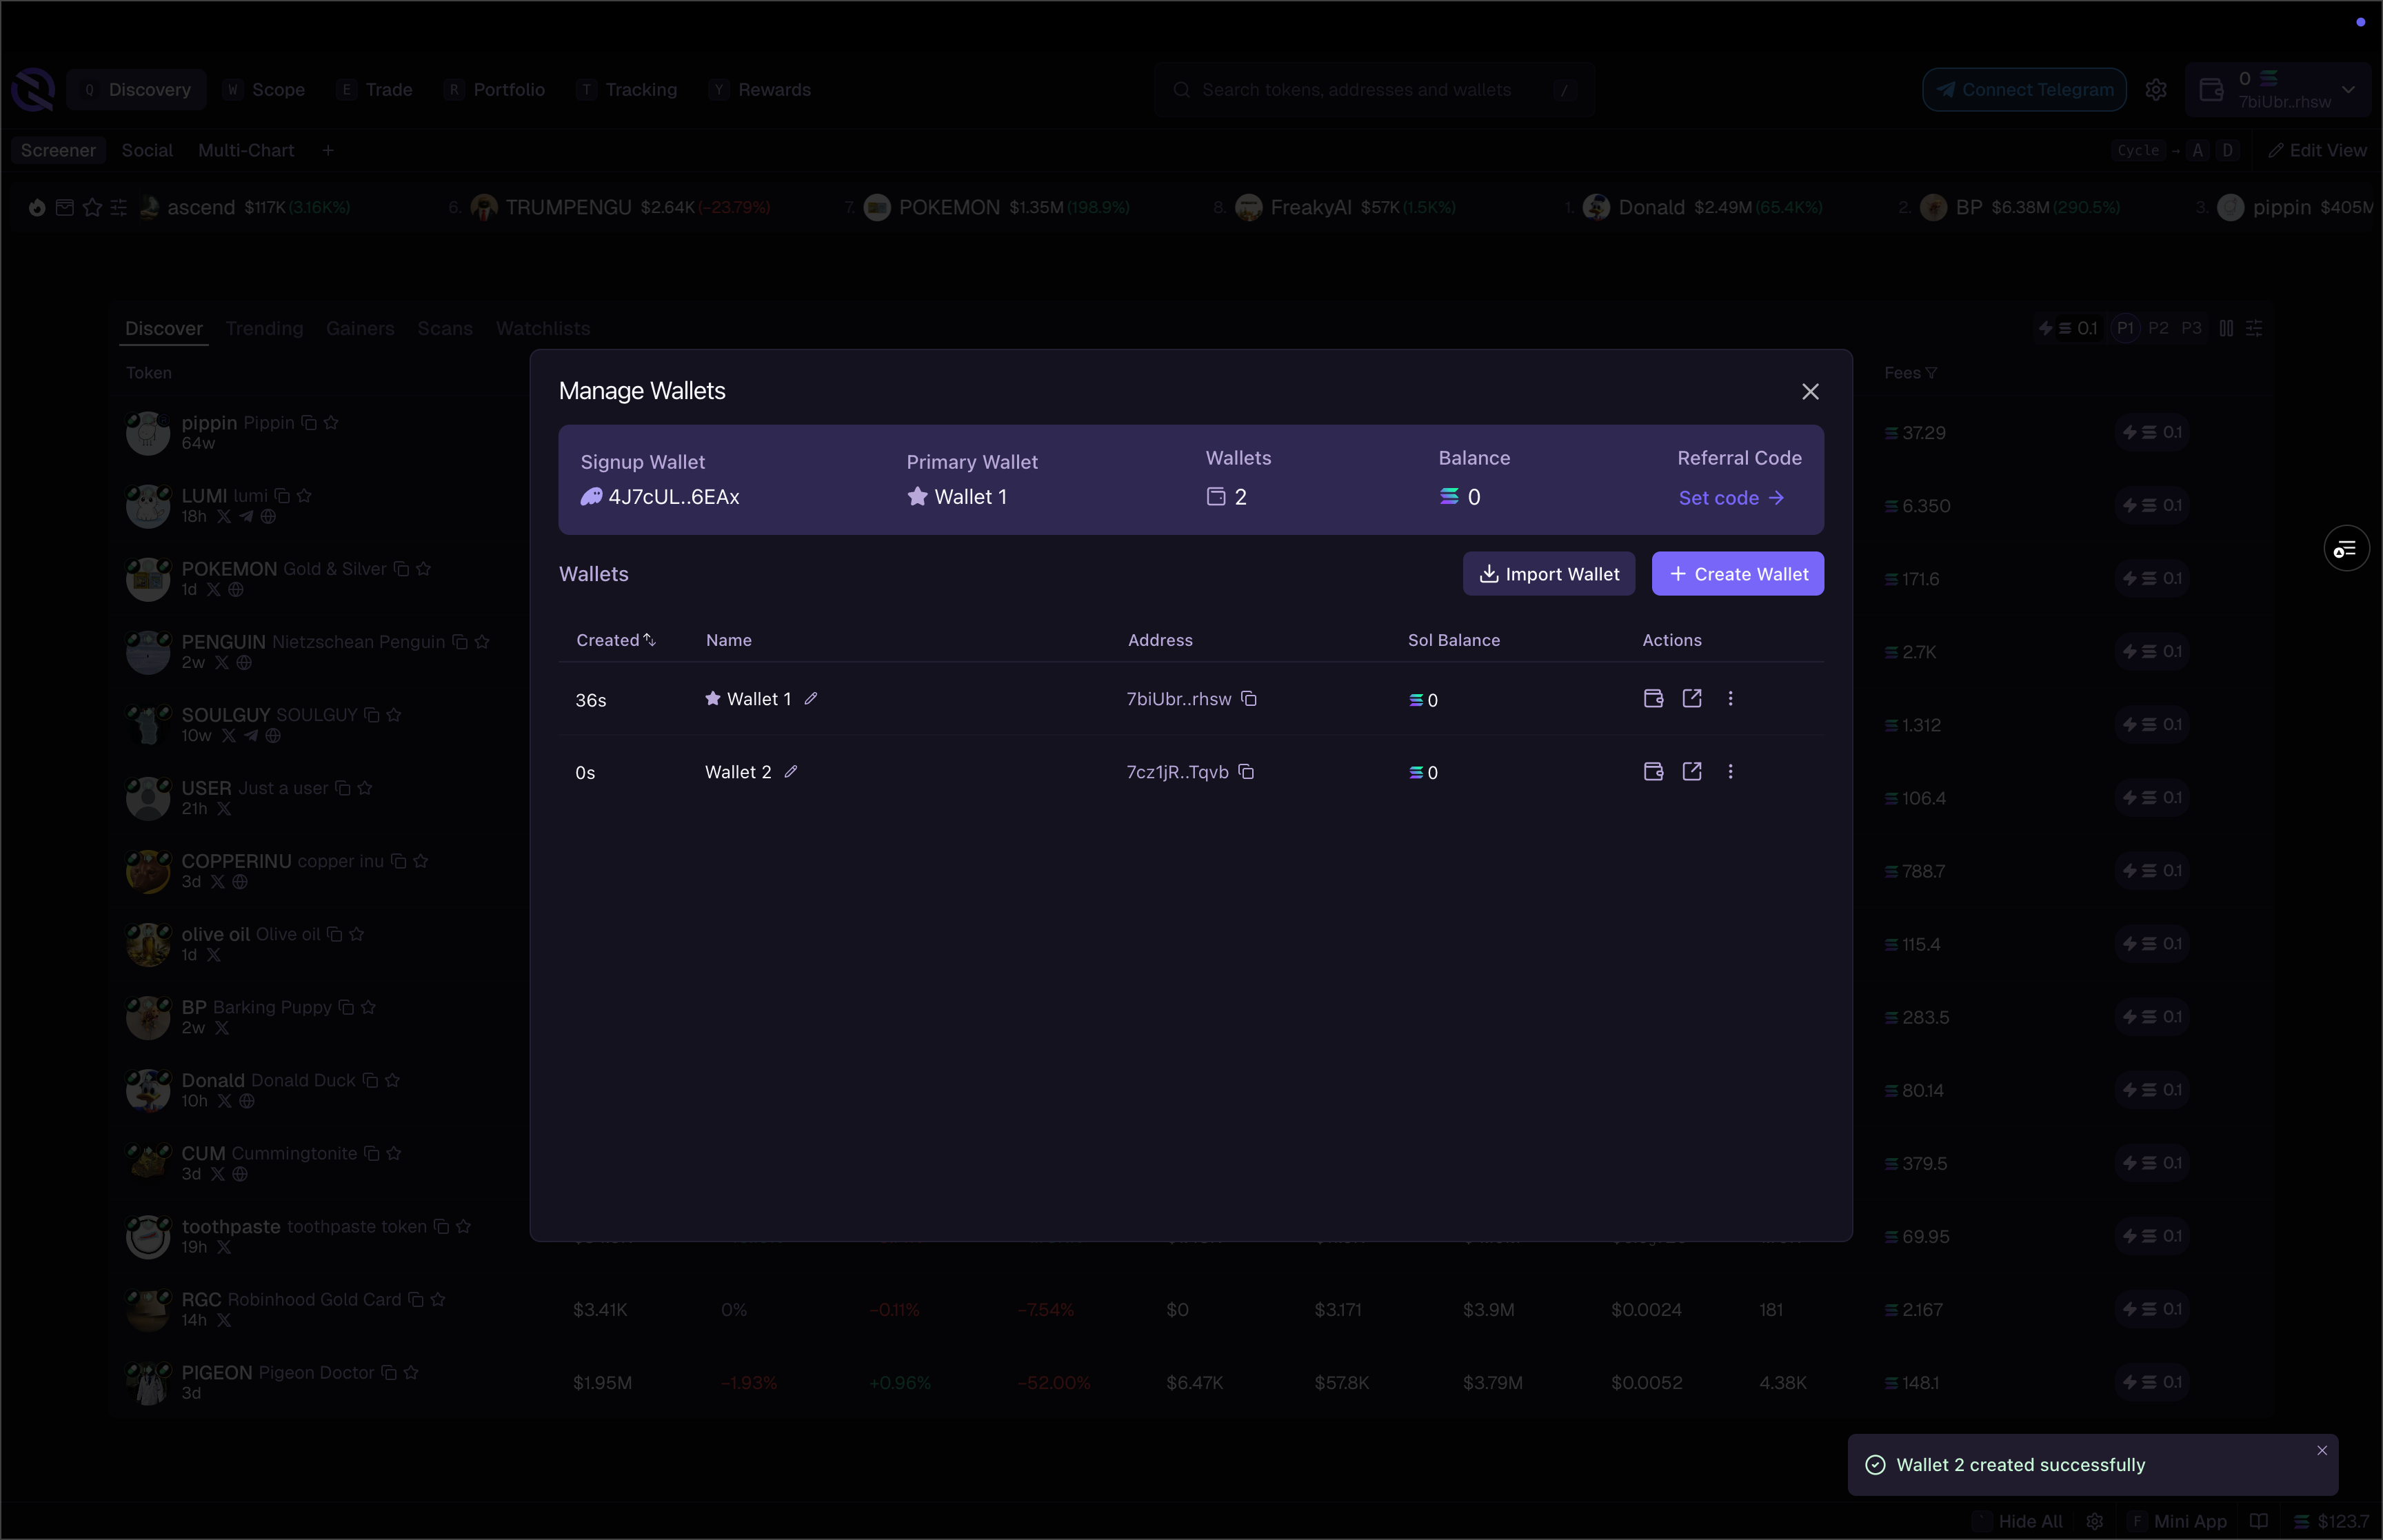The width and height of the screenshot is (2383, 1540).
Task: Dismiss the Wallet 2 created successfully toast
Action: click(2321, 1449)
